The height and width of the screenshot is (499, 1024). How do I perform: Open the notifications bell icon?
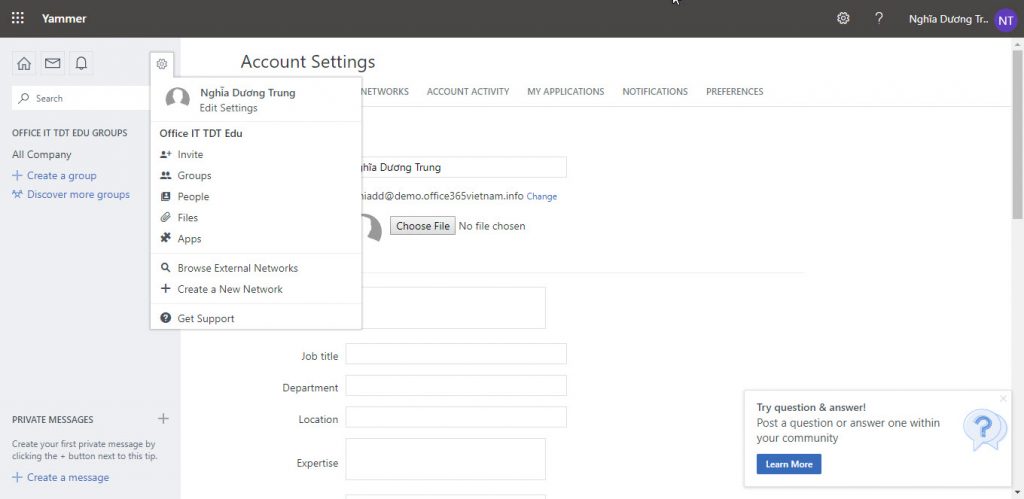tap(81, 63)
